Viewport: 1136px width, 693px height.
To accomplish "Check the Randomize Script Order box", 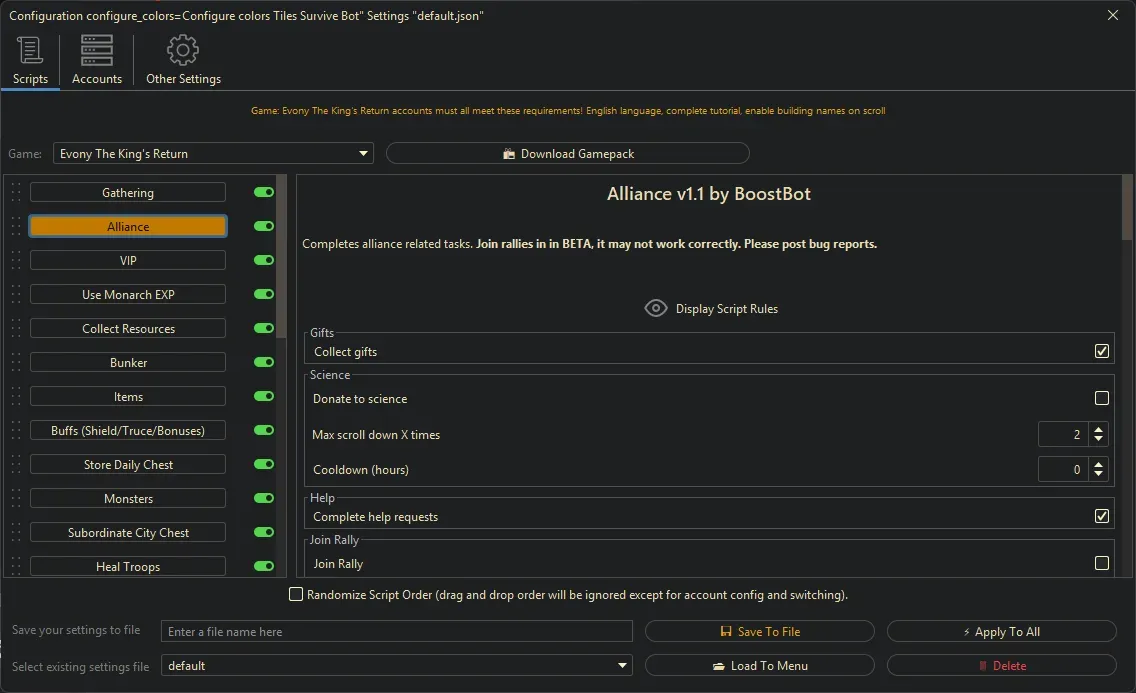I will 296,594.
